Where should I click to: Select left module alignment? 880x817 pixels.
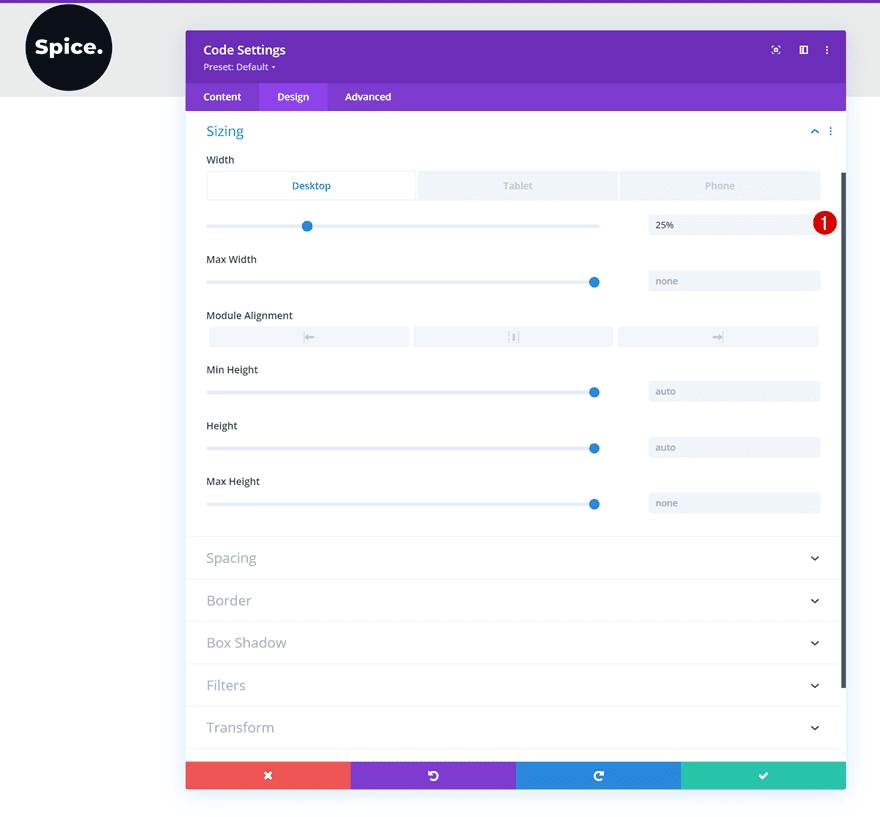click(309, 337)
